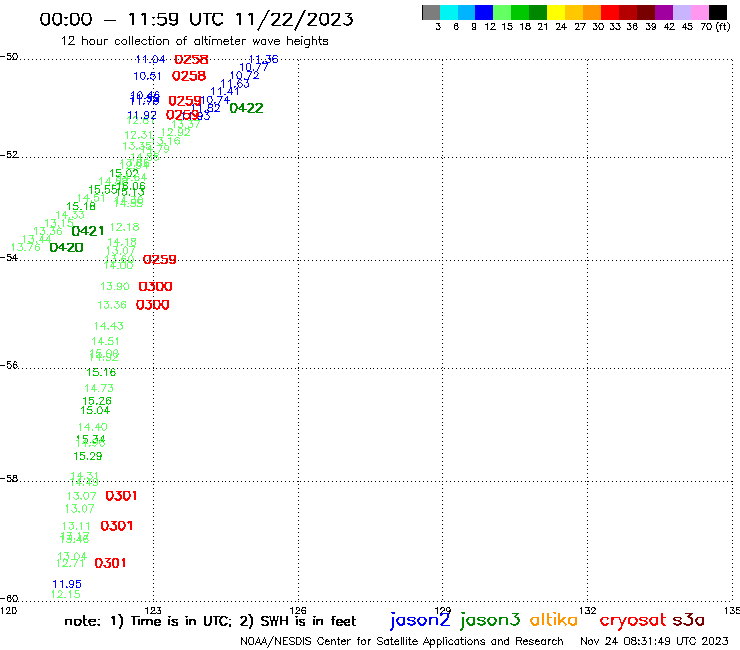
Task: Click the green time stamp '0422'
Action: (246, 108)
